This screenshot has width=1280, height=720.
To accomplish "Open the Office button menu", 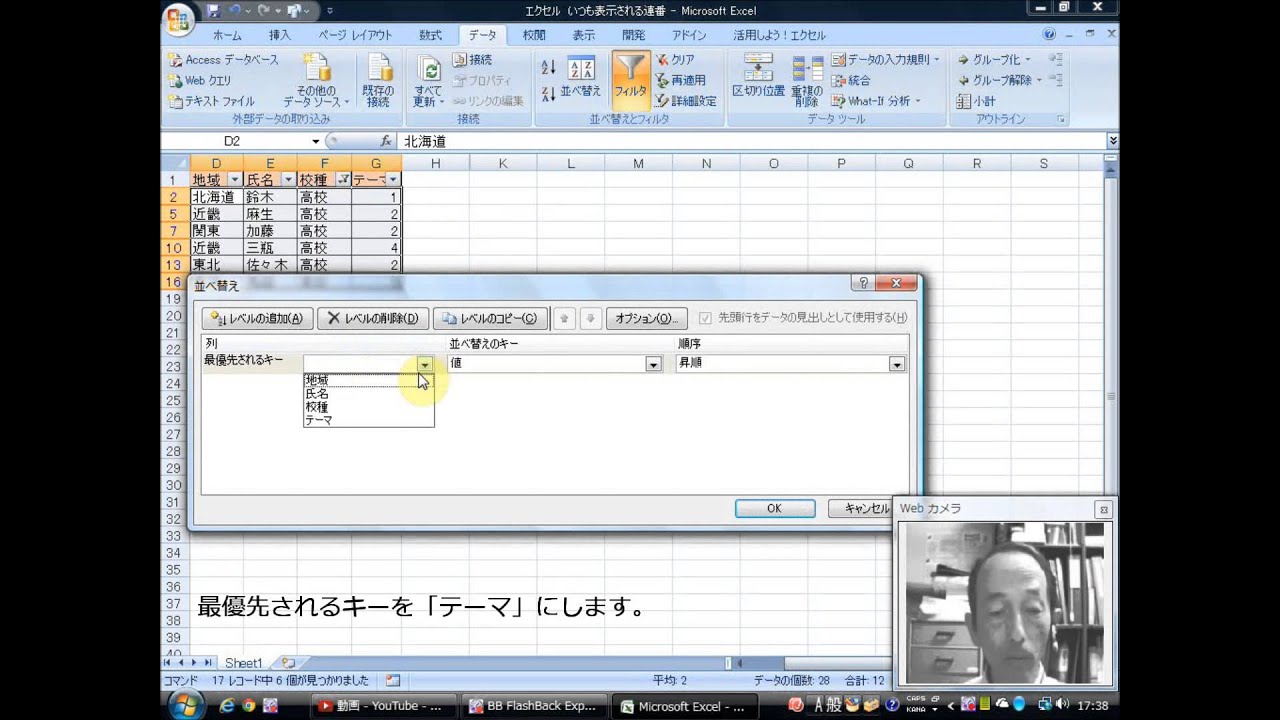I will (x=180, y=18).
